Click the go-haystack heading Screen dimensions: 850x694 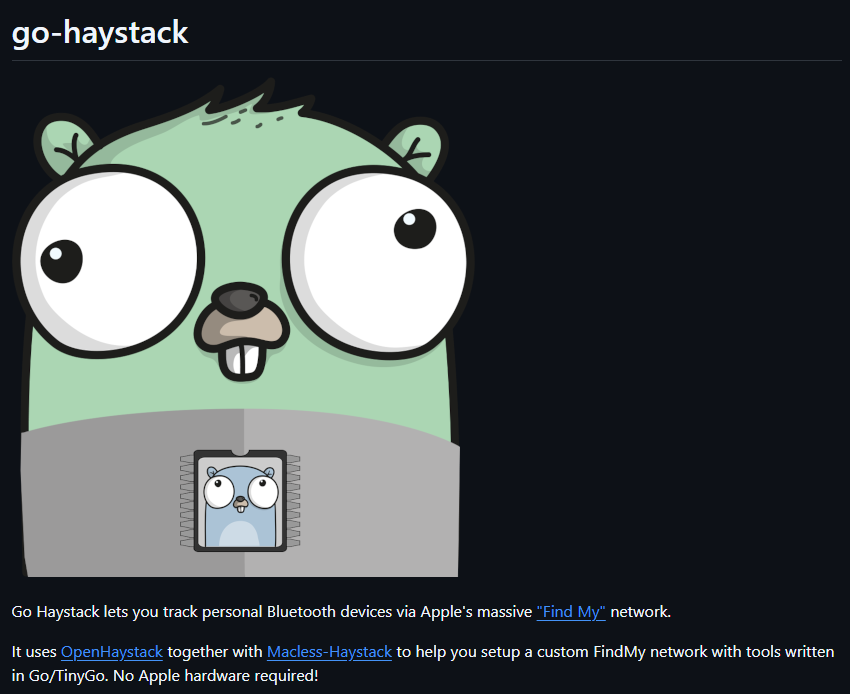click(100, 33)
